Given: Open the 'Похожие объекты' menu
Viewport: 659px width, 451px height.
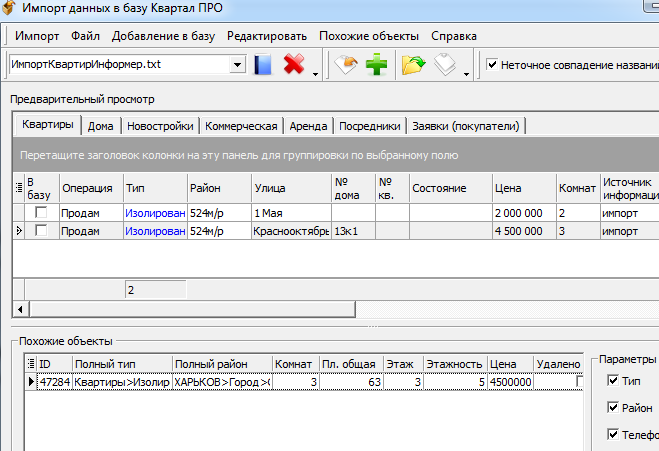Looking at the screenshot, I should [x=369, y=36].
